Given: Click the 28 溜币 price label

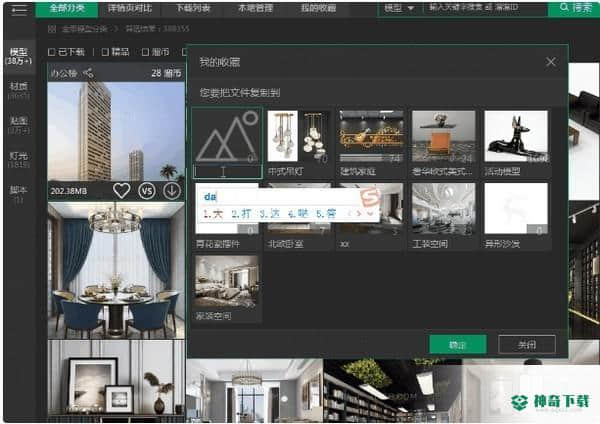Looking at the screenshot, I should coord(166,73).
